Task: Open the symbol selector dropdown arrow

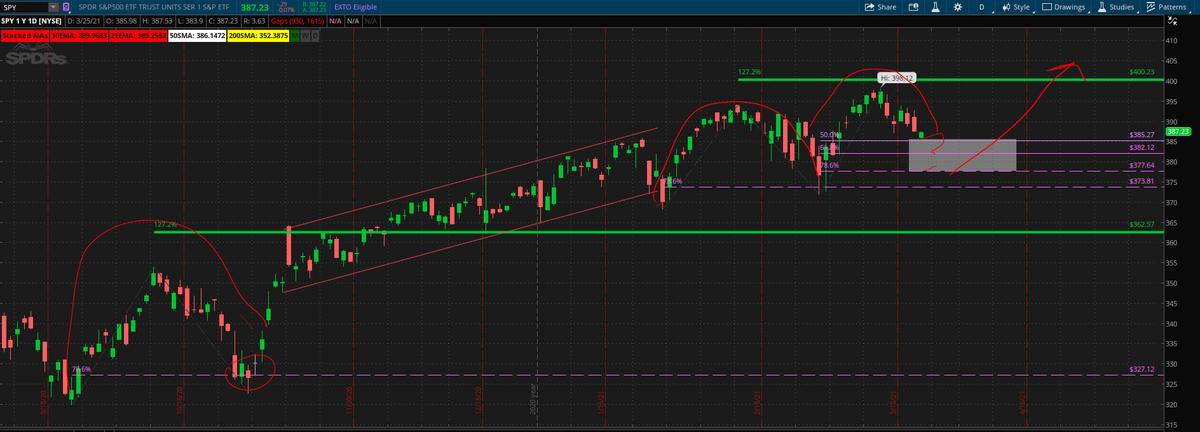Action: pos(53,7)
